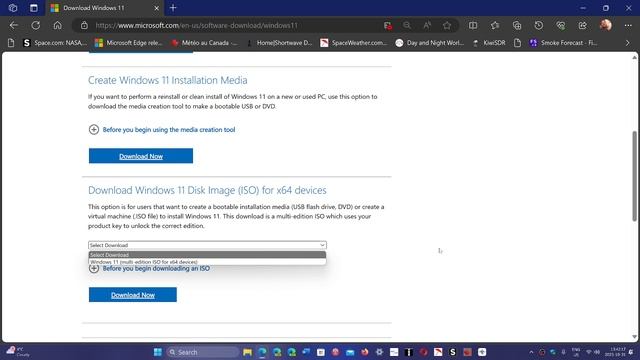Screen dimensions: 640x360
Task: Open Météo au Canada bookmark
Action: pos(204,42)
